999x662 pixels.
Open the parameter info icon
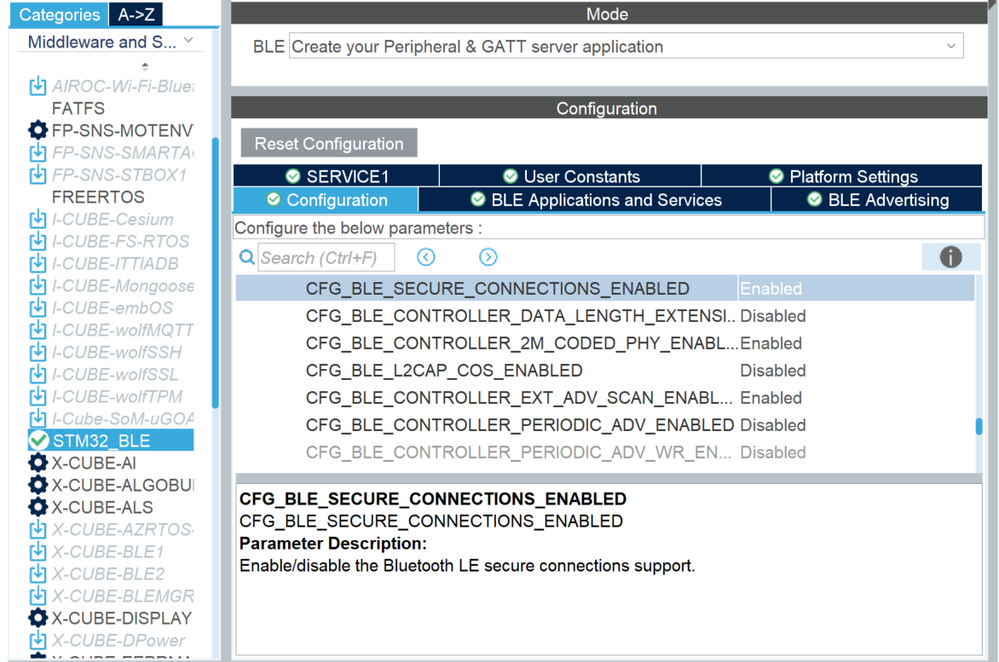pyautogui.click(x=951, y=257)
